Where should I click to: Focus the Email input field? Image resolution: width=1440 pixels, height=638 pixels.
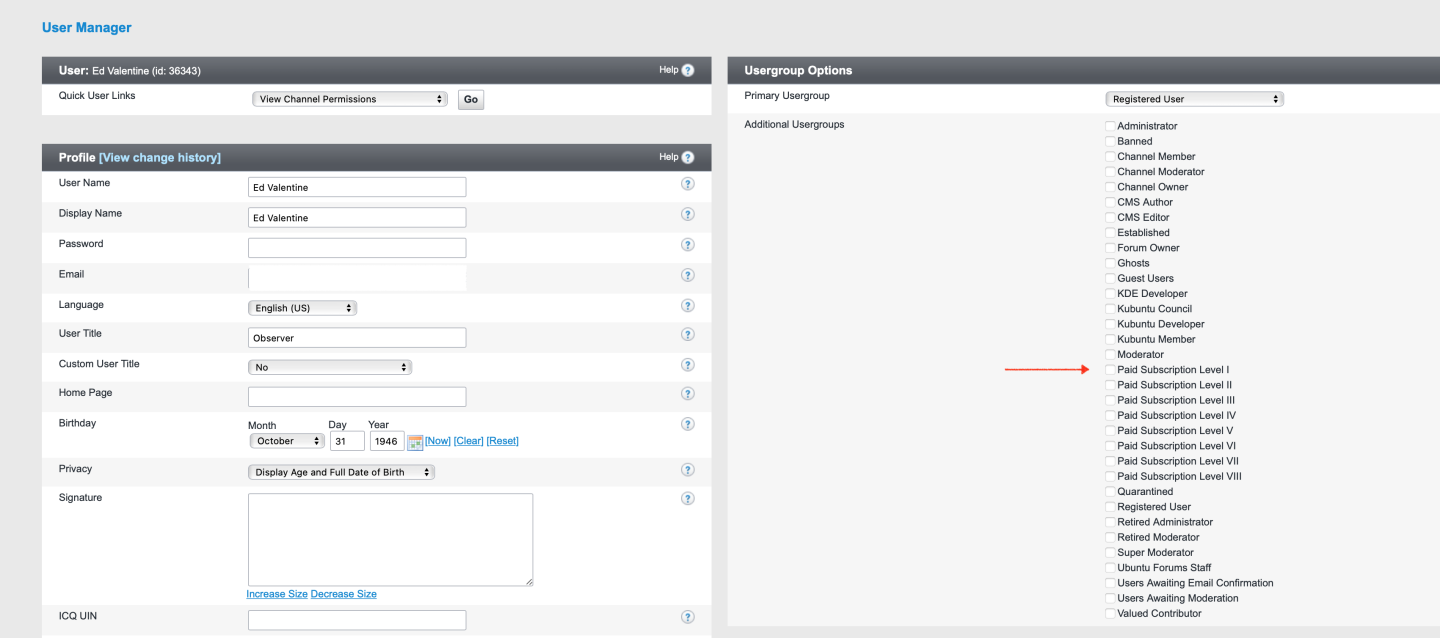(x=357, y=278)
